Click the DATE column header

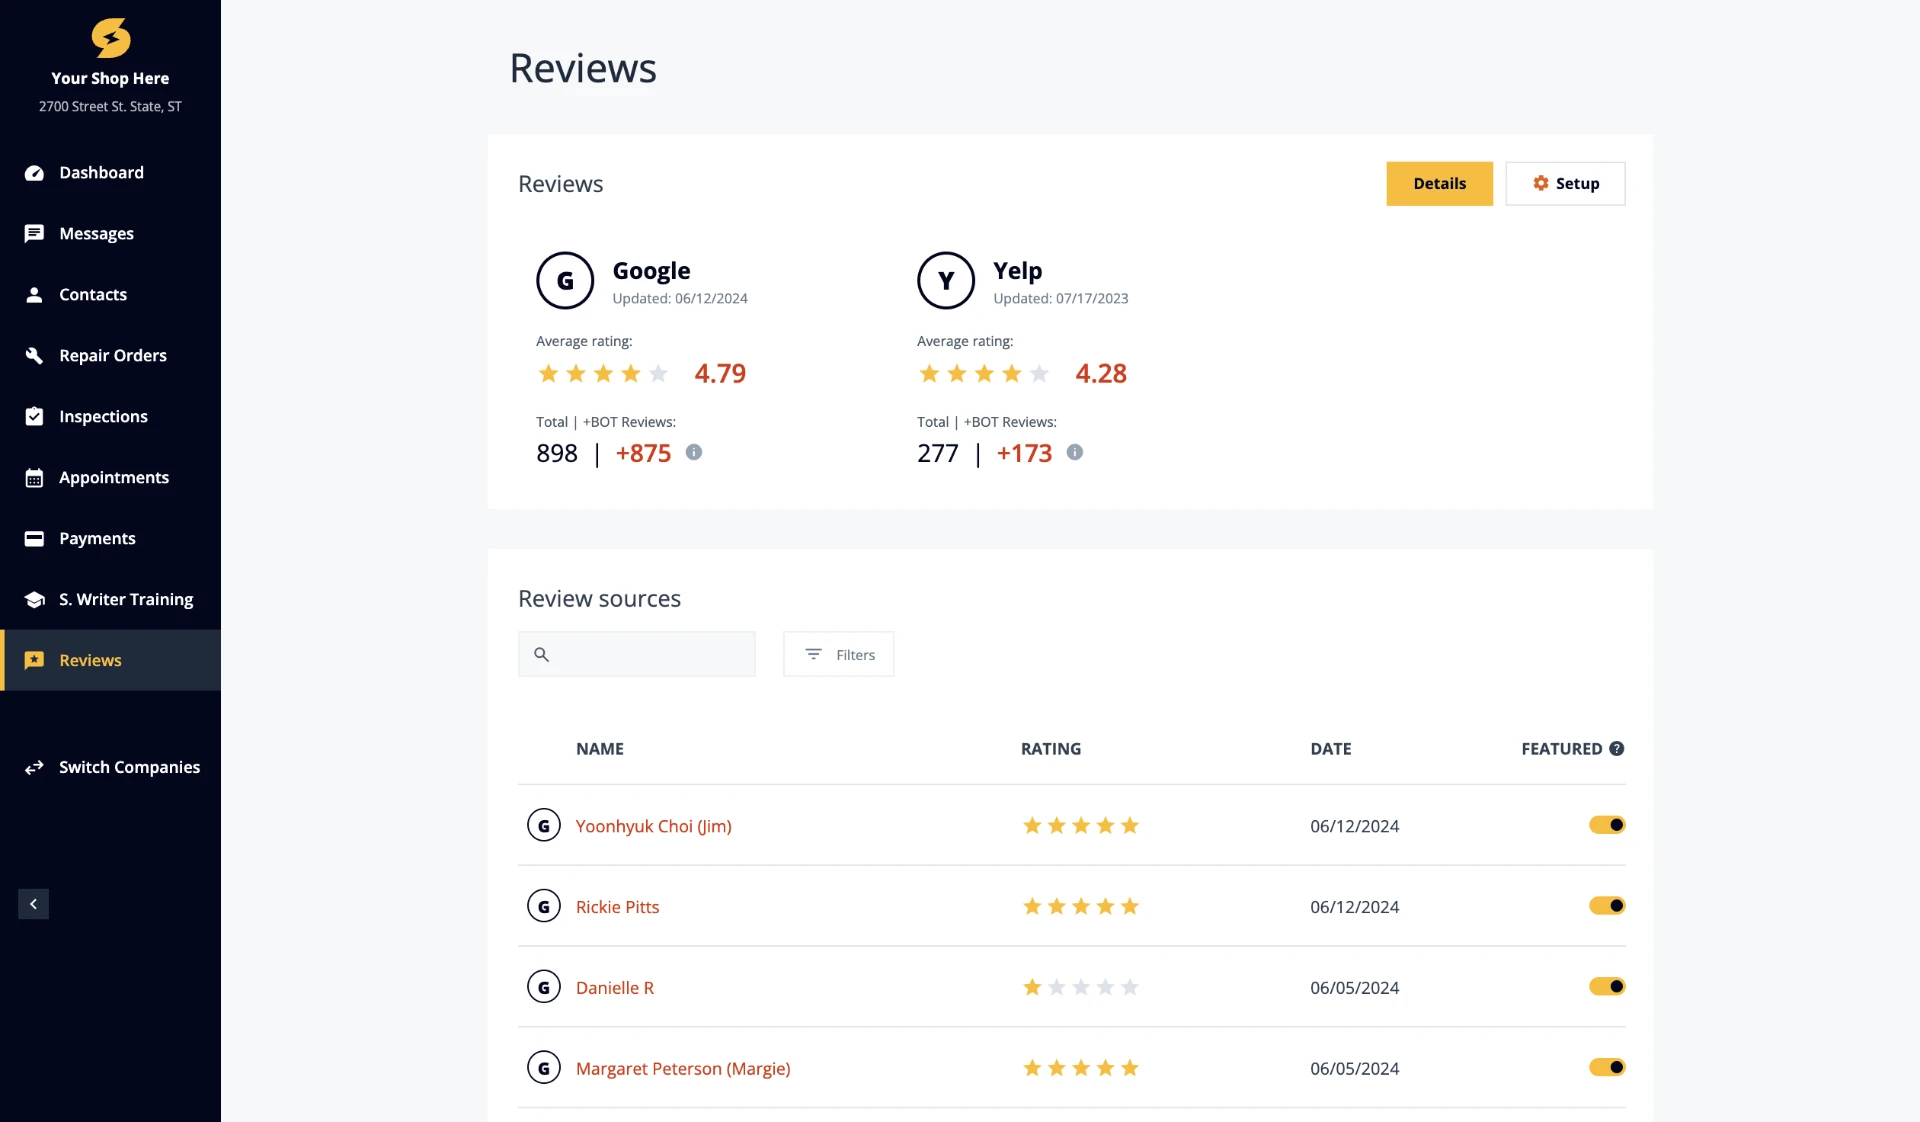[1331, 749]
